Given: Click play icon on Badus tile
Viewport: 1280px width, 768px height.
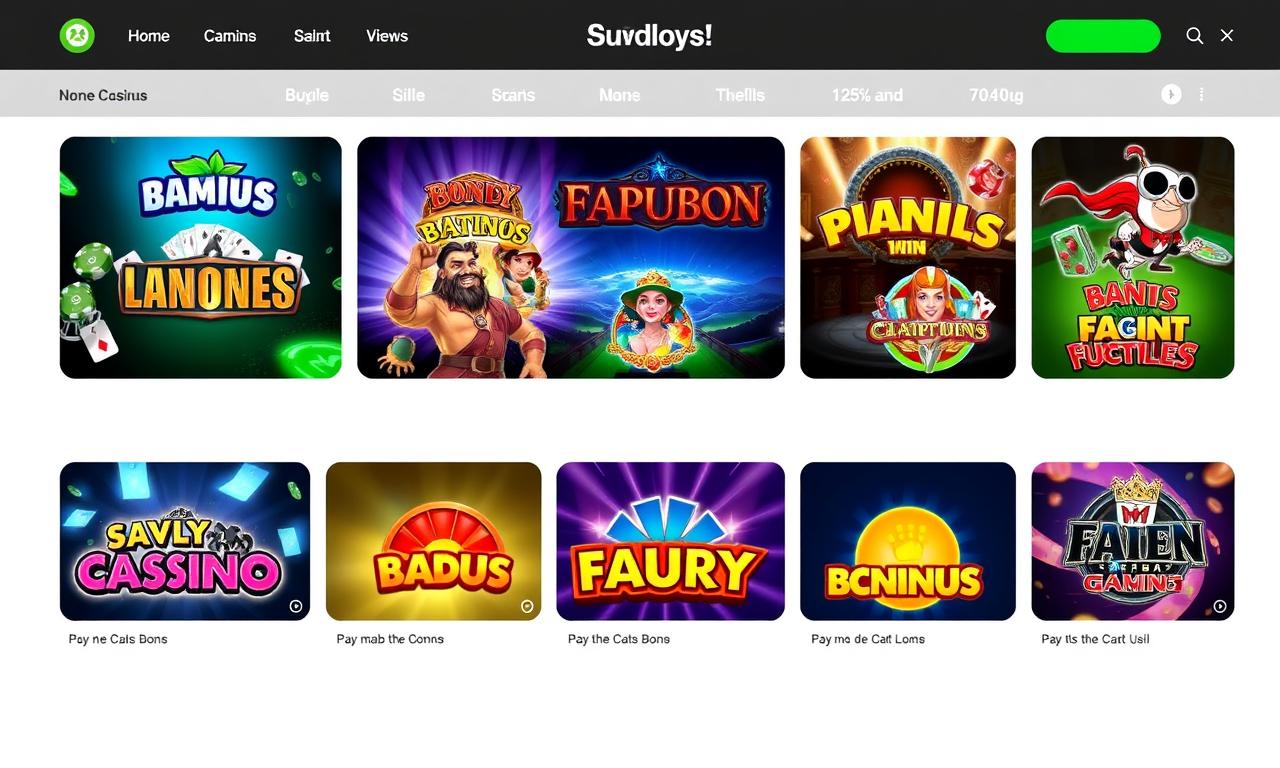Looking at the screenshot, I should point(527,606).
